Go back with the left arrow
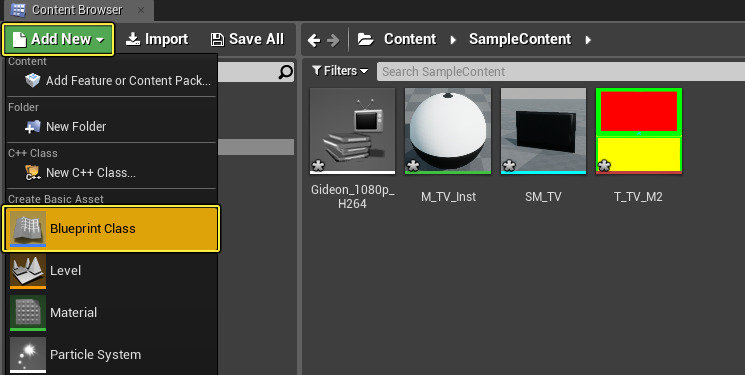745x375 pixels. [314, 40]
